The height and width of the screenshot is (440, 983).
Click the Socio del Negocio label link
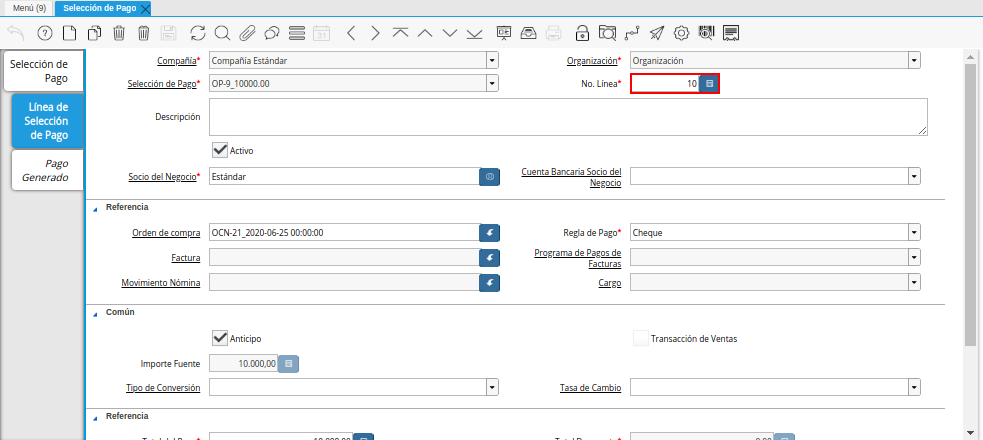click(x=164, y=176)
